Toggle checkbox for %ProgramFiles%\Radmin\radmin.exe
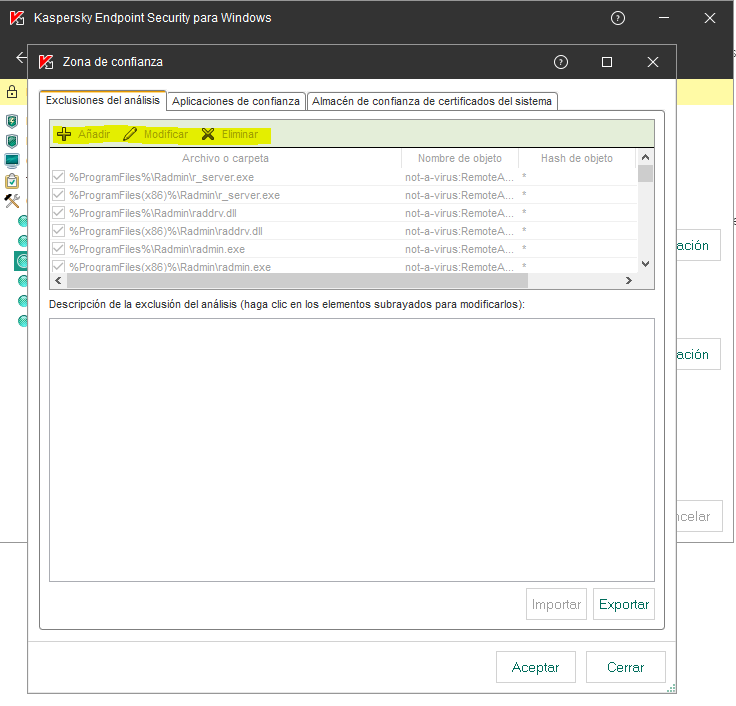736x706 pixels. (58, 249)
